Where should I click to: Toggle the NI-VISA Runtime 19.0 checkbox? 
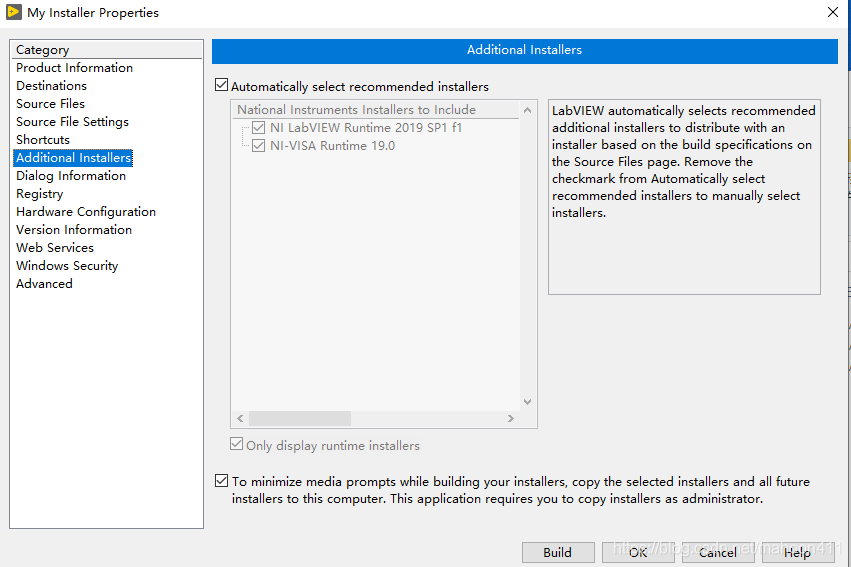(x=258, y=146)
